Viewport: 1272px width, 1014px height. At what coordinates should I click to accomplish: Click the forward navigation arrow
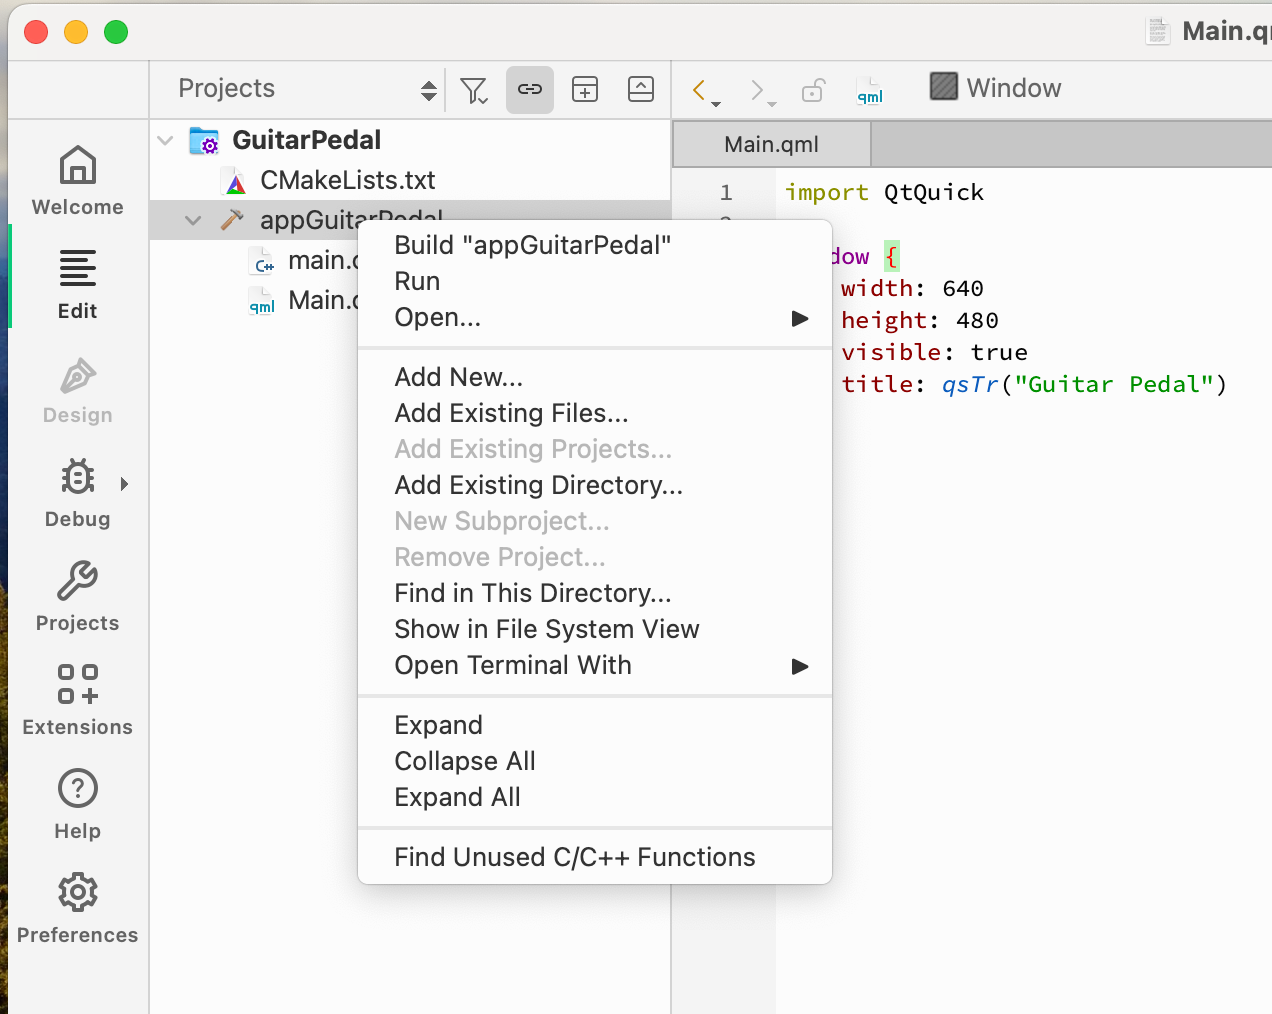(756, 88)
